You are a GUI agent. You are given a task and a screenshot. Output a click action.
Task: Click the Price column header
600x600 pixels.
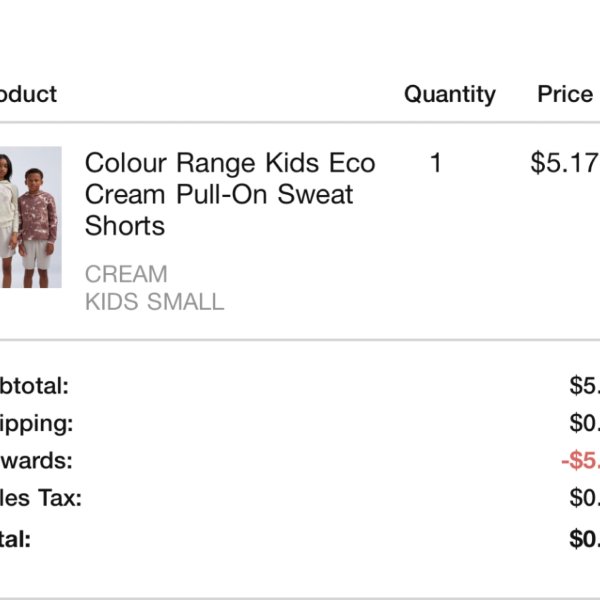(x=565, y=94)
